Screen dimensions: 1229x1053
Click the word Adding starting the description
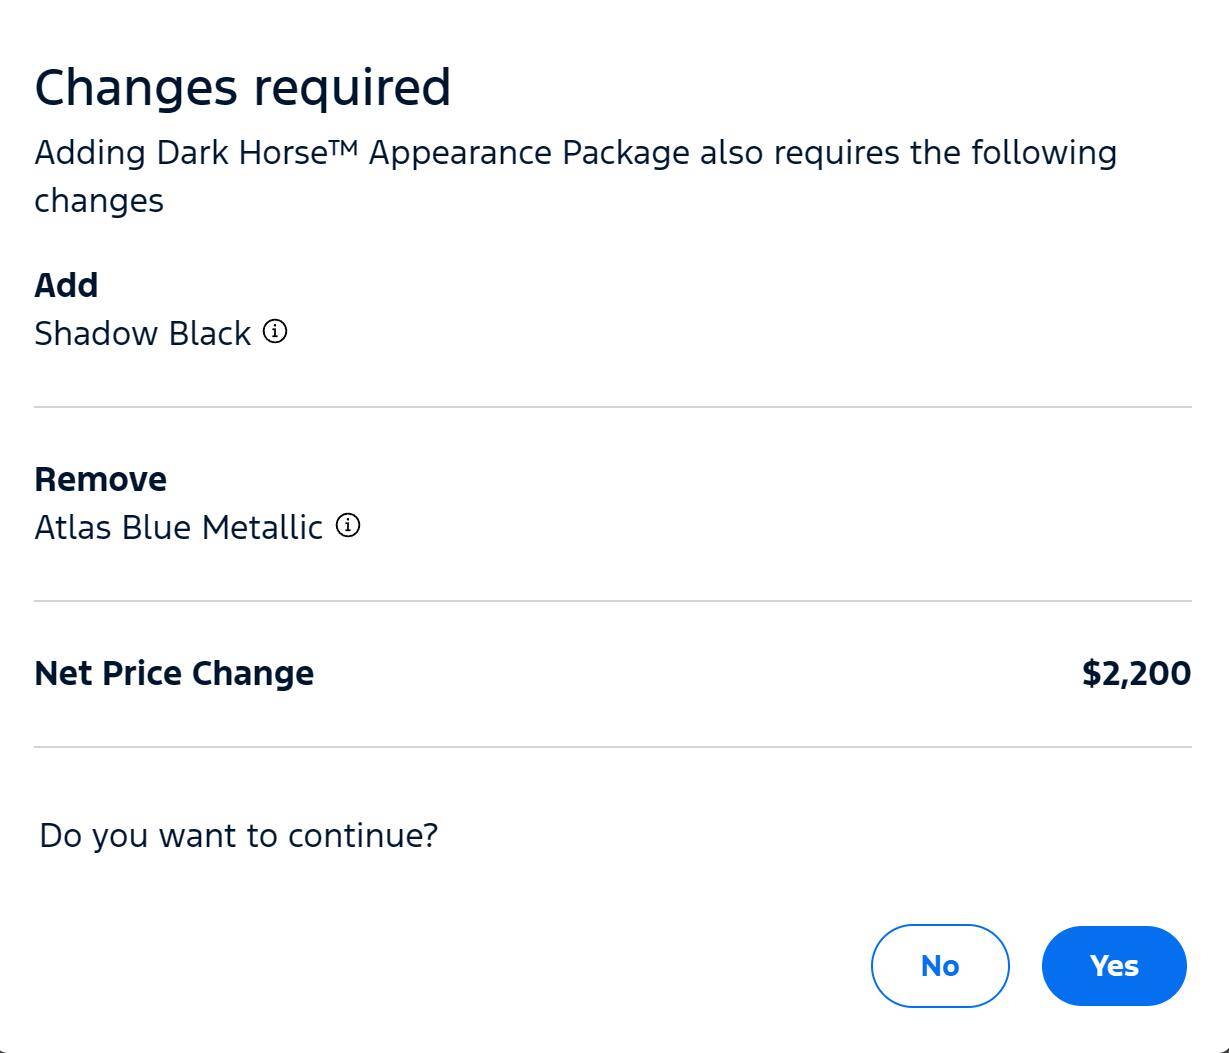click(91, 153)
